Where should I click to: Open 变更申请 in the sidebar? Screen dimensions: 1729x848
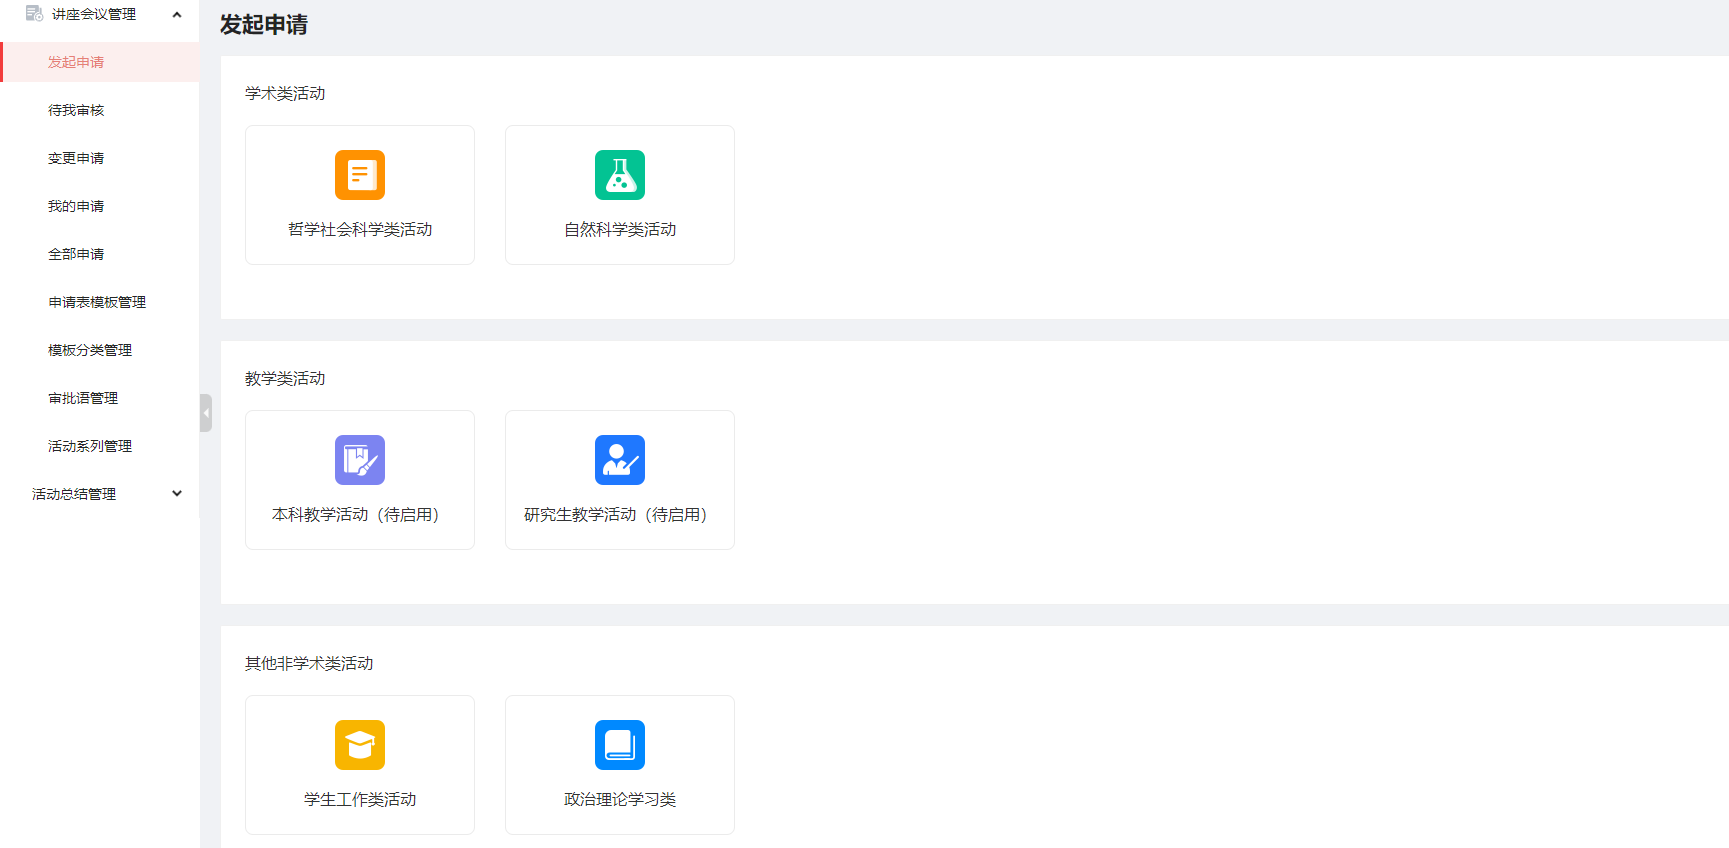click(x=76, y=158)
